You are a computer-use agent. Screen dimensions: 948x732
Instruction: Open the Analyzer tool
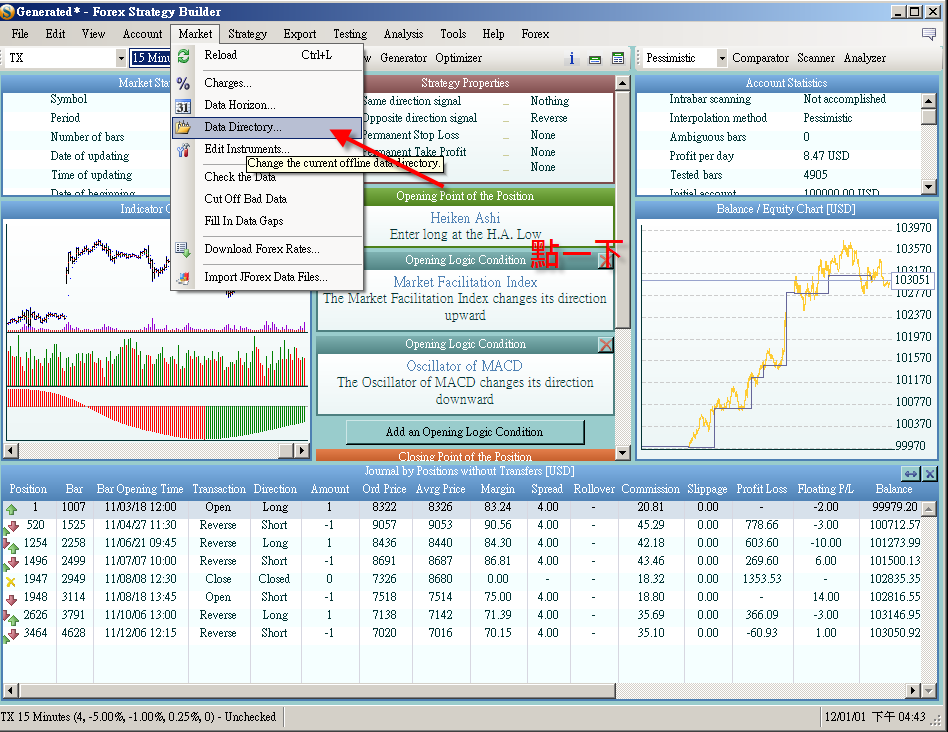pos(865,58)
